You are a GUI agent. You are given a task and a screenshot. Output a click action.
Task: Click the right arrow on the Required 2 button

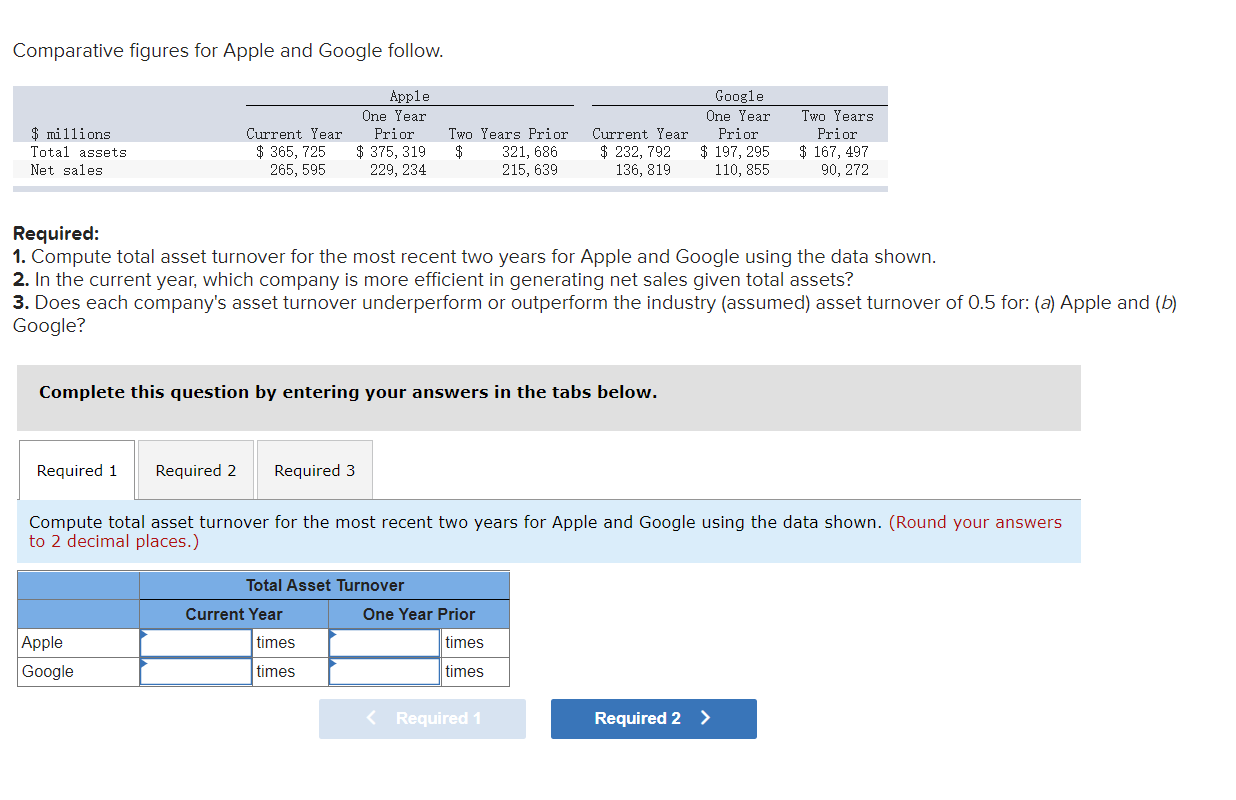click(704, 718)
